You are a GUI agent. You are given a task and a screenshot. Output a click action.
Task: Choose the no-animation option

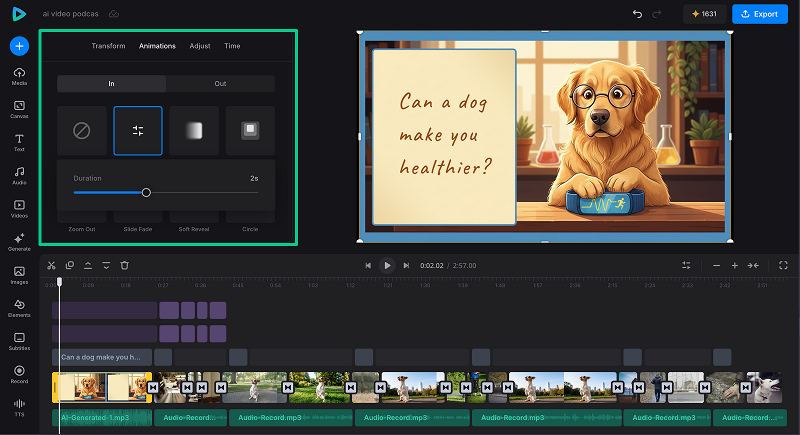82,131
